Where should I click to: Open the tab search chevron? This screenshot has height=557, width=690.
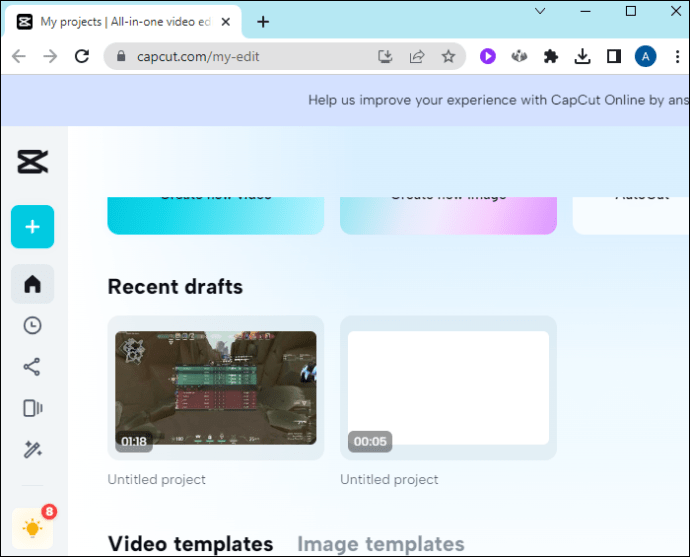click(x=540, y=11)
